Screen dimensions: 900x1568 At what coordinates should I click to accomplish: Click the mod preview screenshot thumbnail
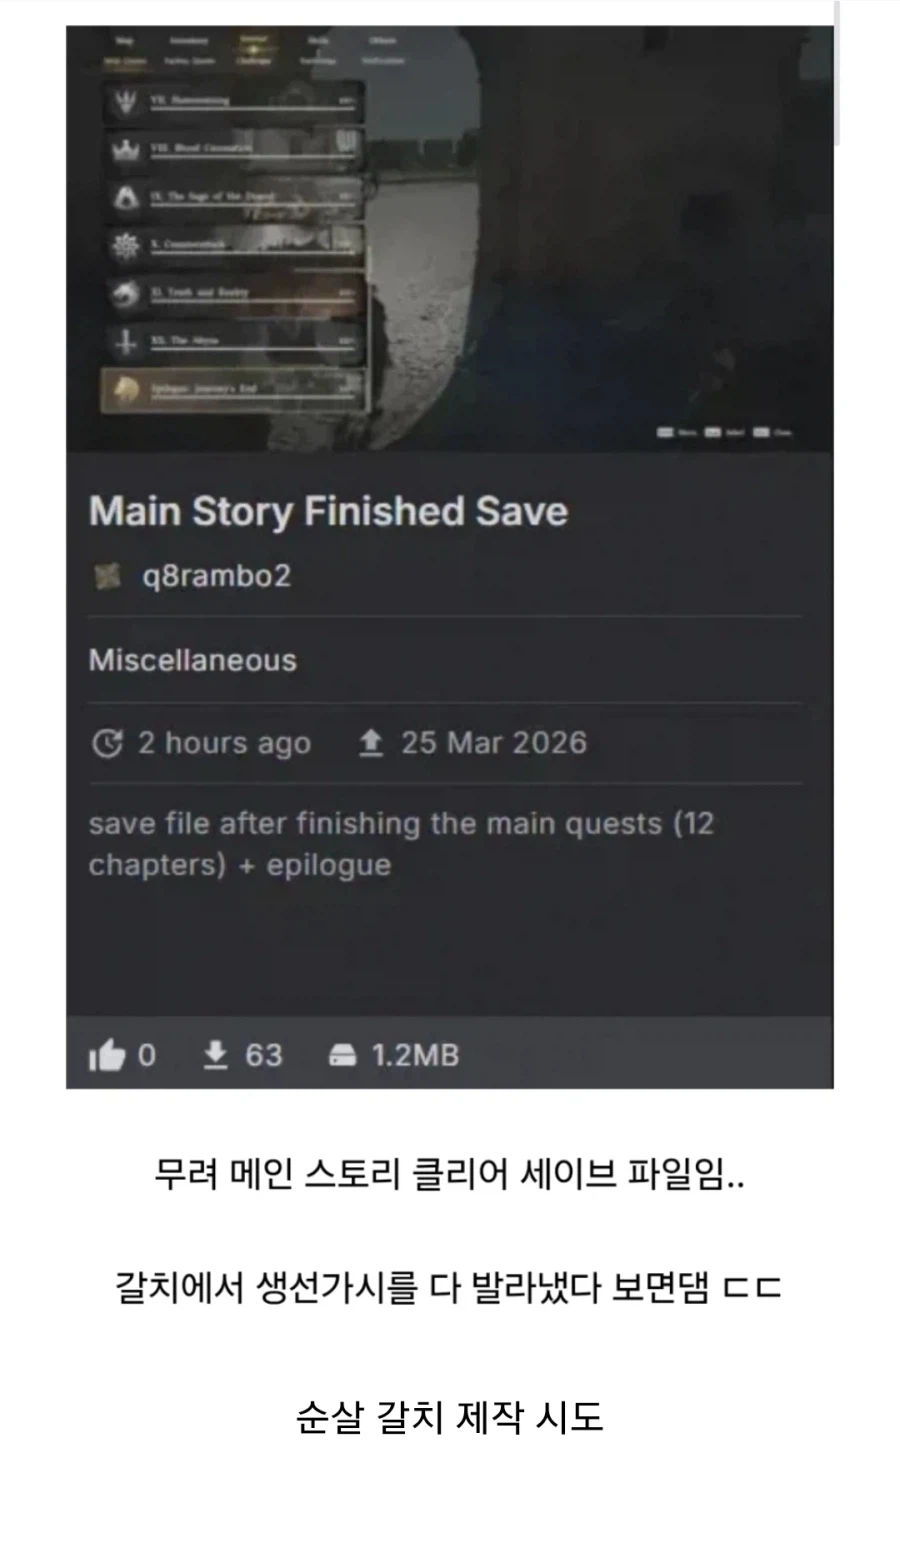tap(449, 238)
